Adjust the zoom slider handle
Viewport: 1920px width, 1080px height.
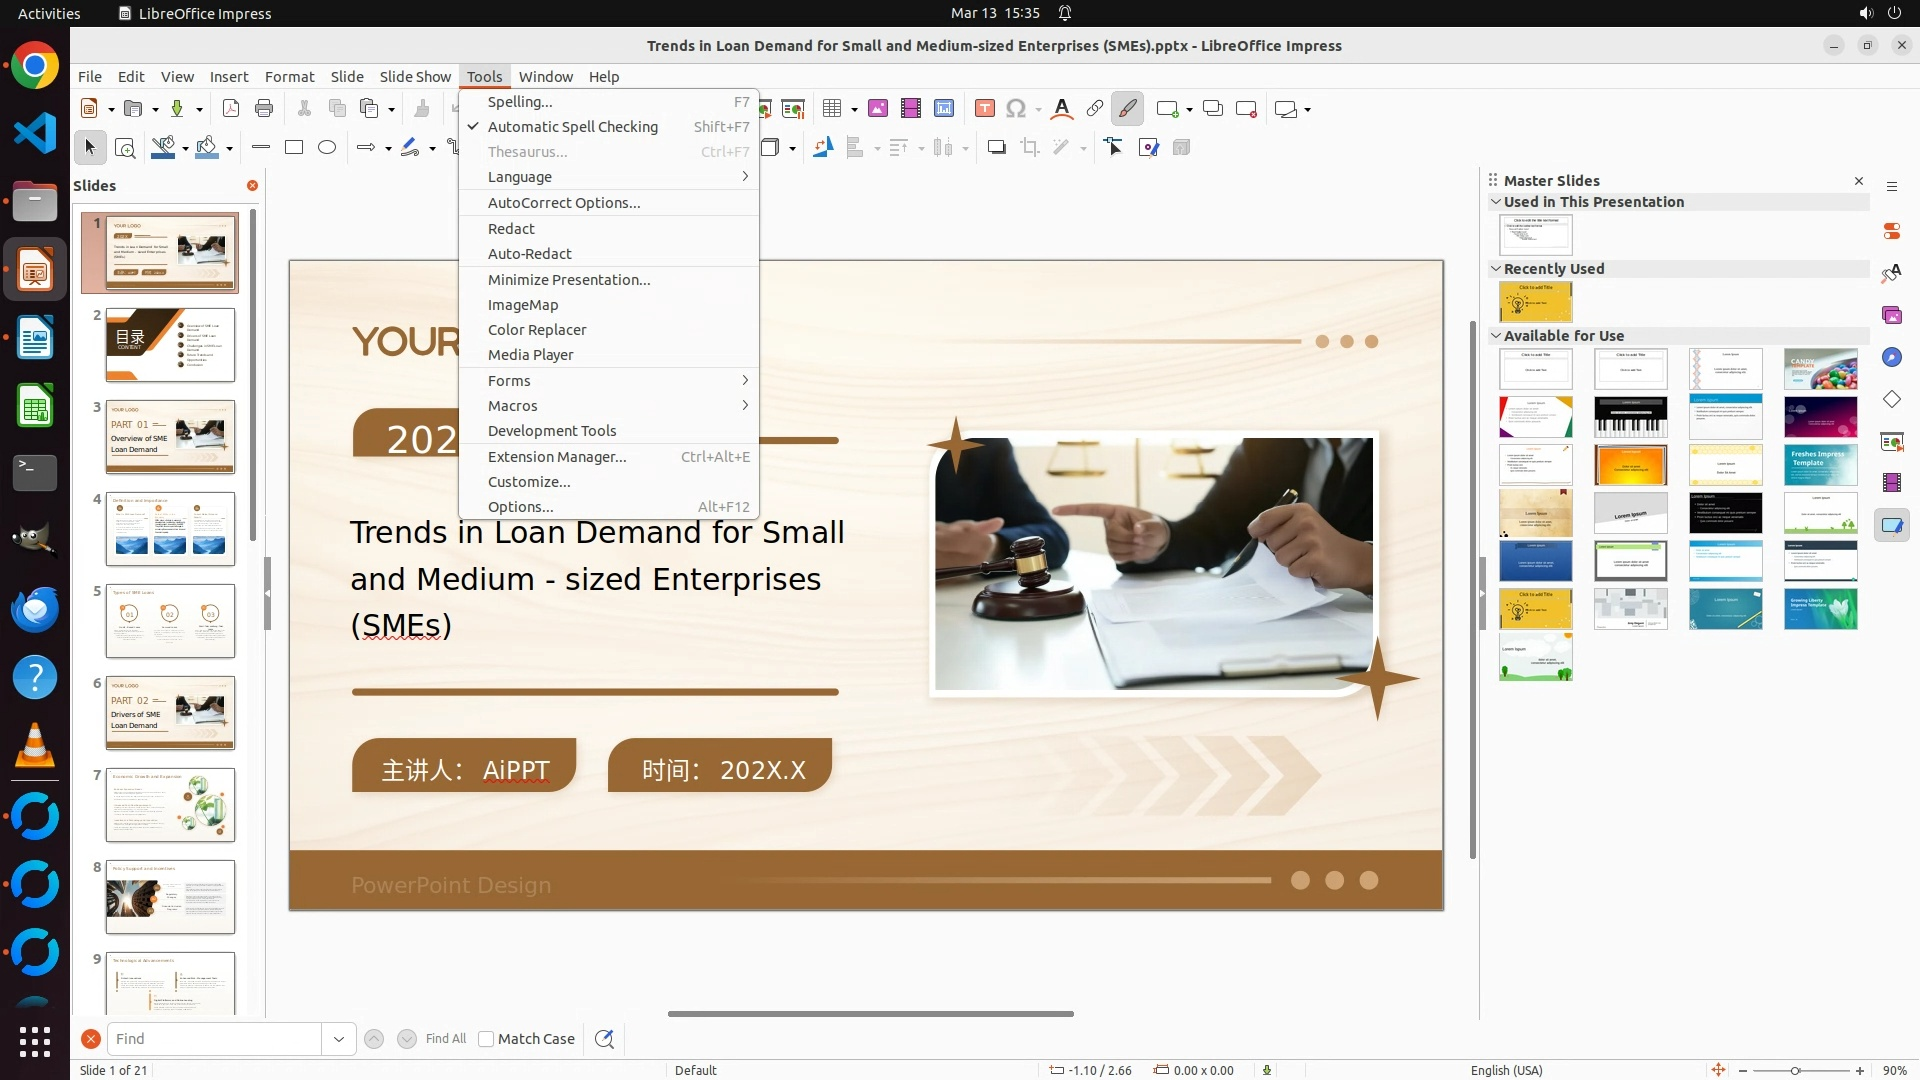[x=1795, y=1071]
